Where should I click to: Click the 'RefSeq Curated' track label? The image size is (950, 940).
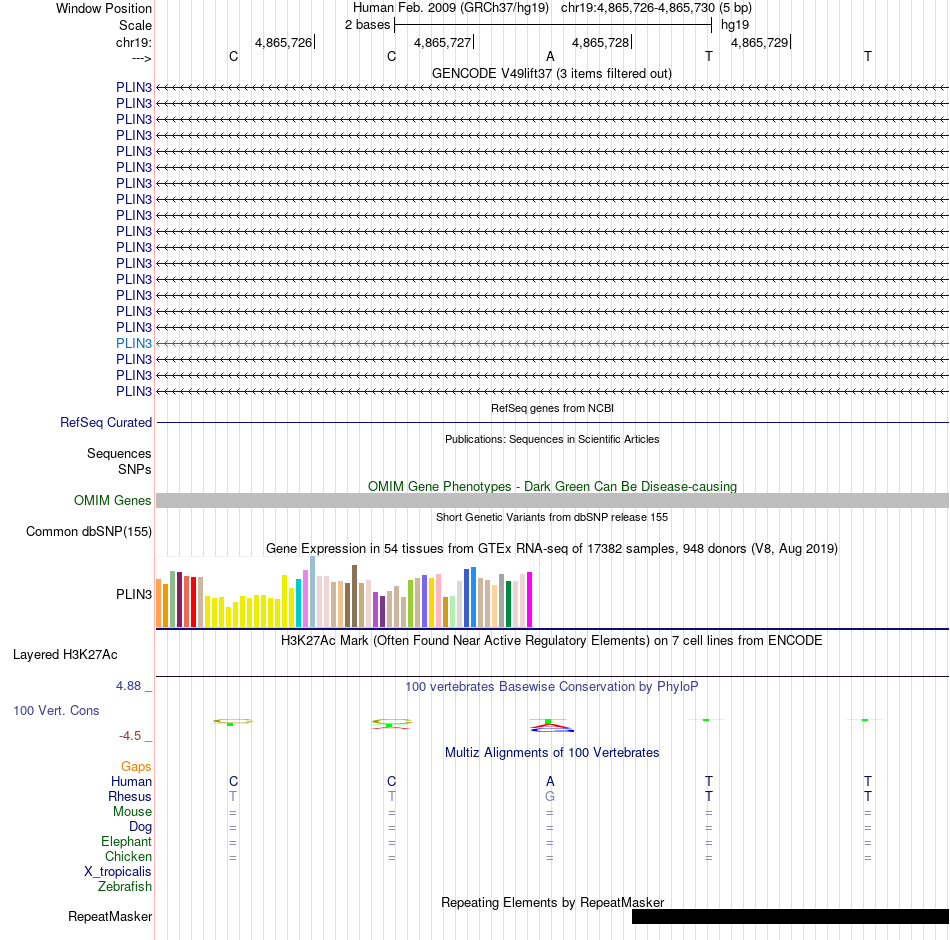pos(106,422)
